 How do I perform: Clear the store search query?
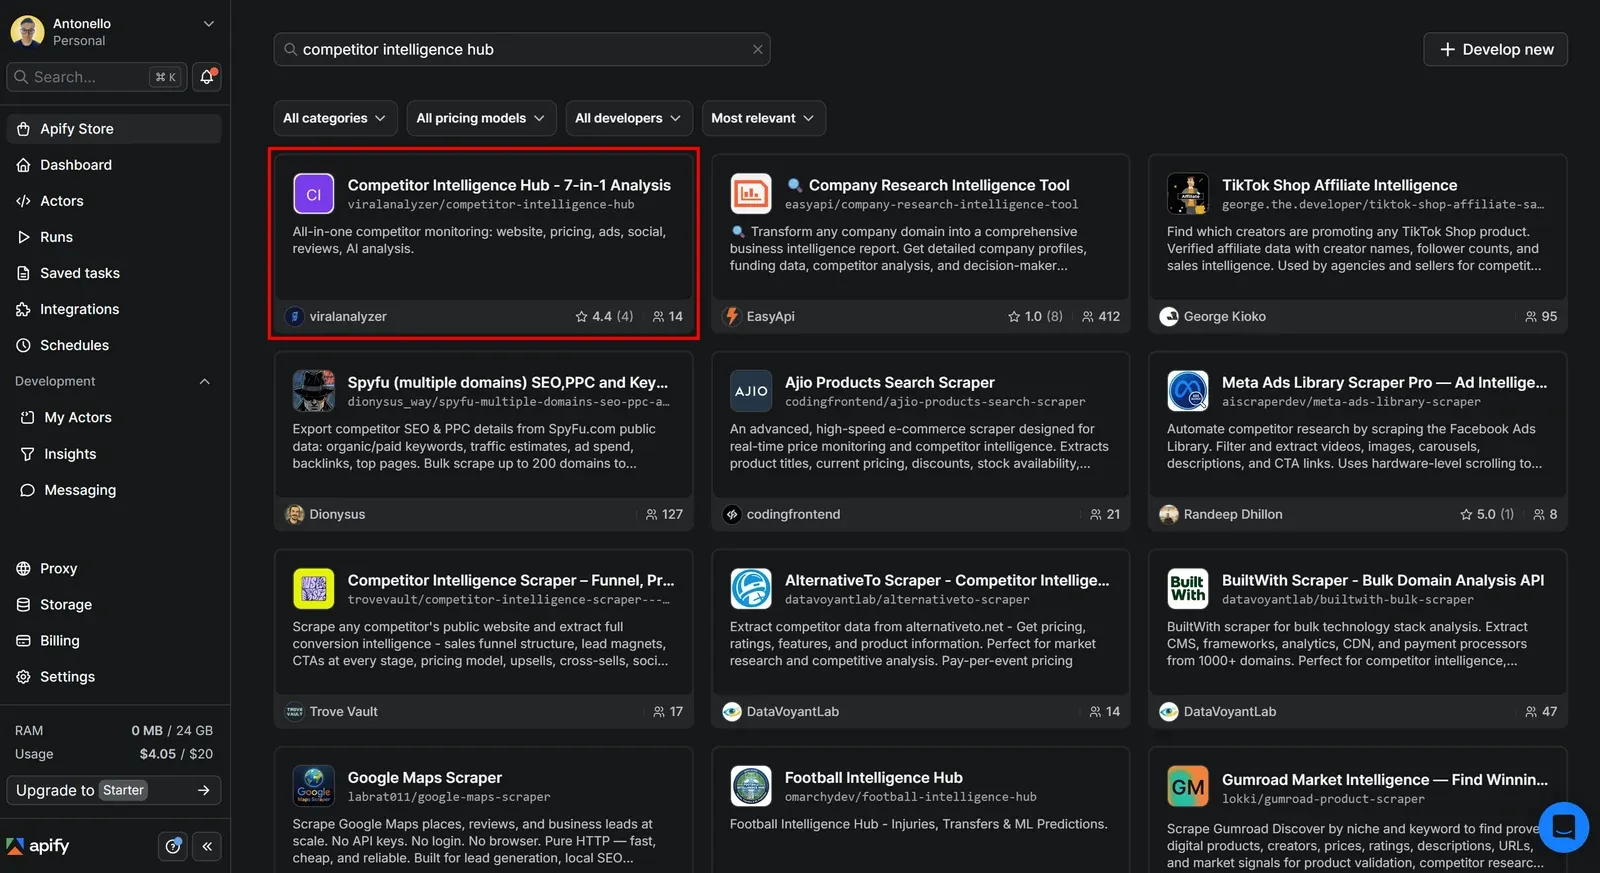(x=757, y=49)
